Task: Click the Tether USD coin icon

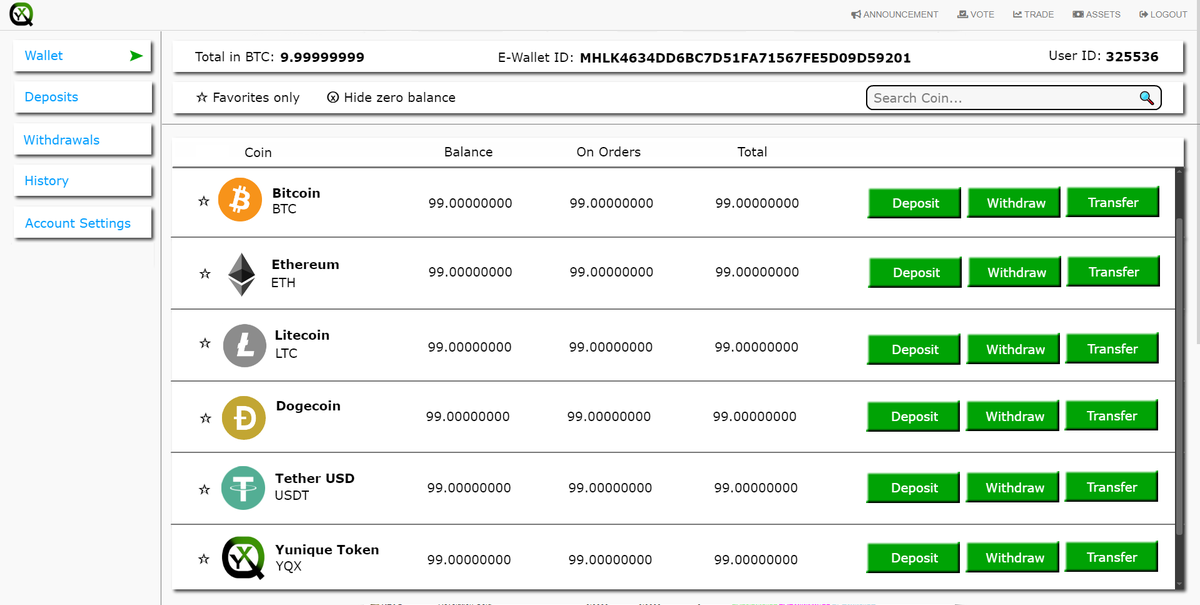Action: click(243, 489)
